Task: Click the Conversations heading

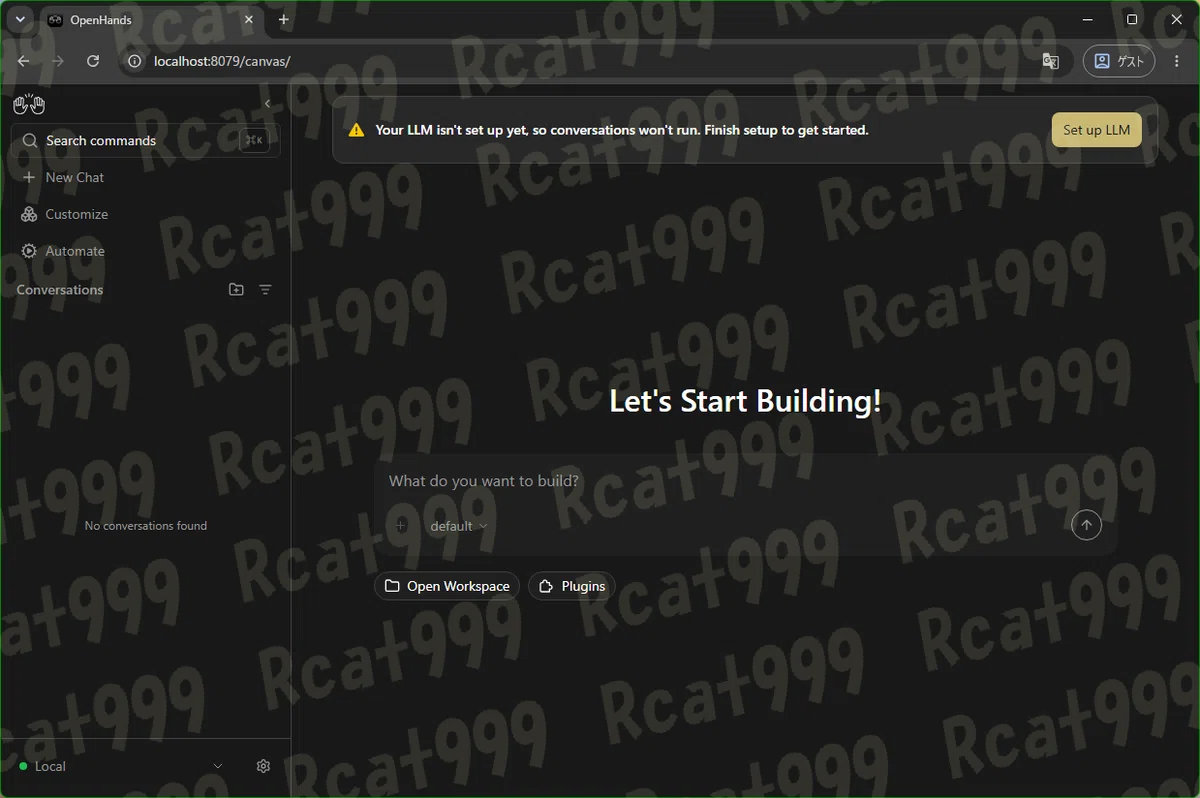Action: [60, 290]
